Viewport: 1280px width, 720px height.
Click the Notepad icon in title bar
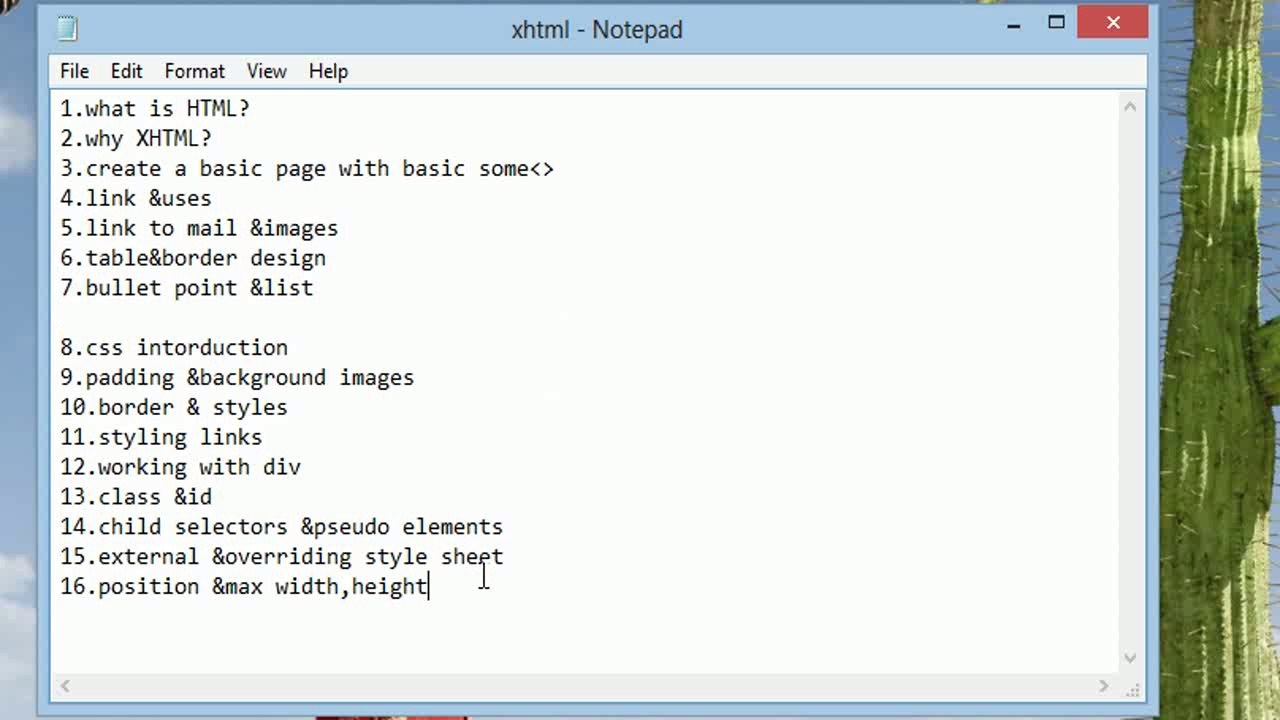pos(68,29)
